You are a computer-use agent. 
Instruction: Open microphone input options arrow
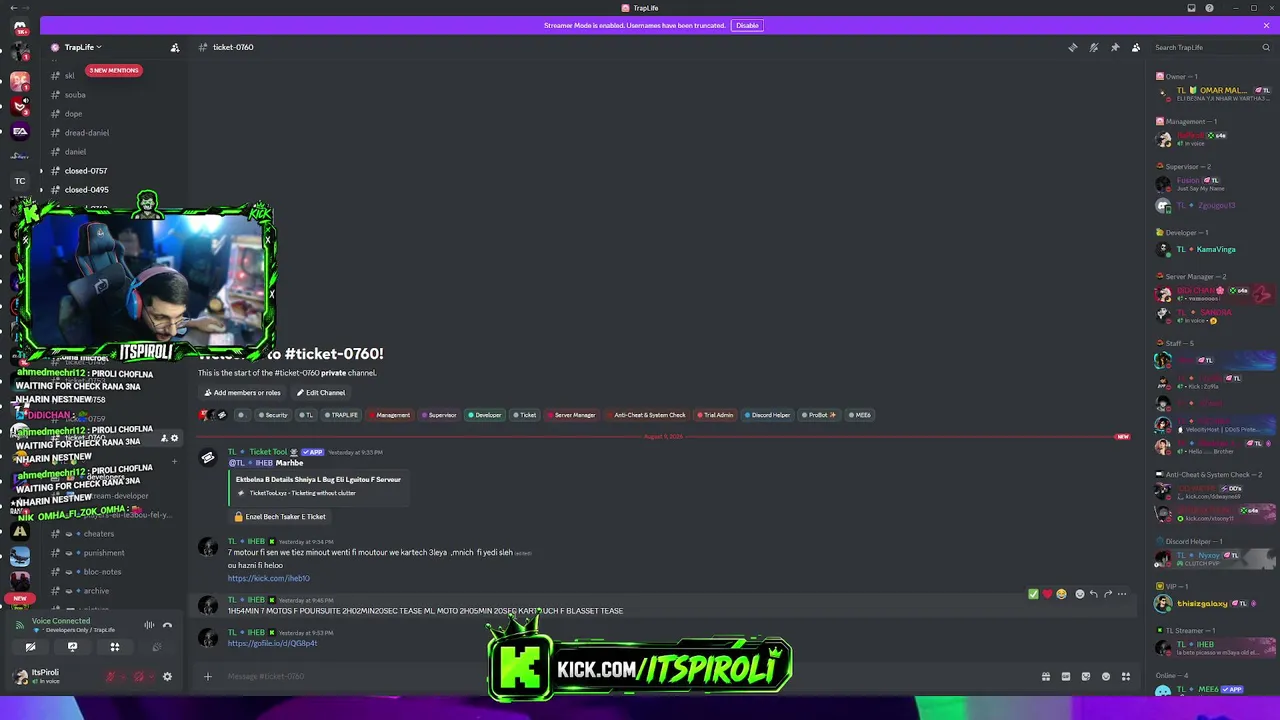pos(123,677)
